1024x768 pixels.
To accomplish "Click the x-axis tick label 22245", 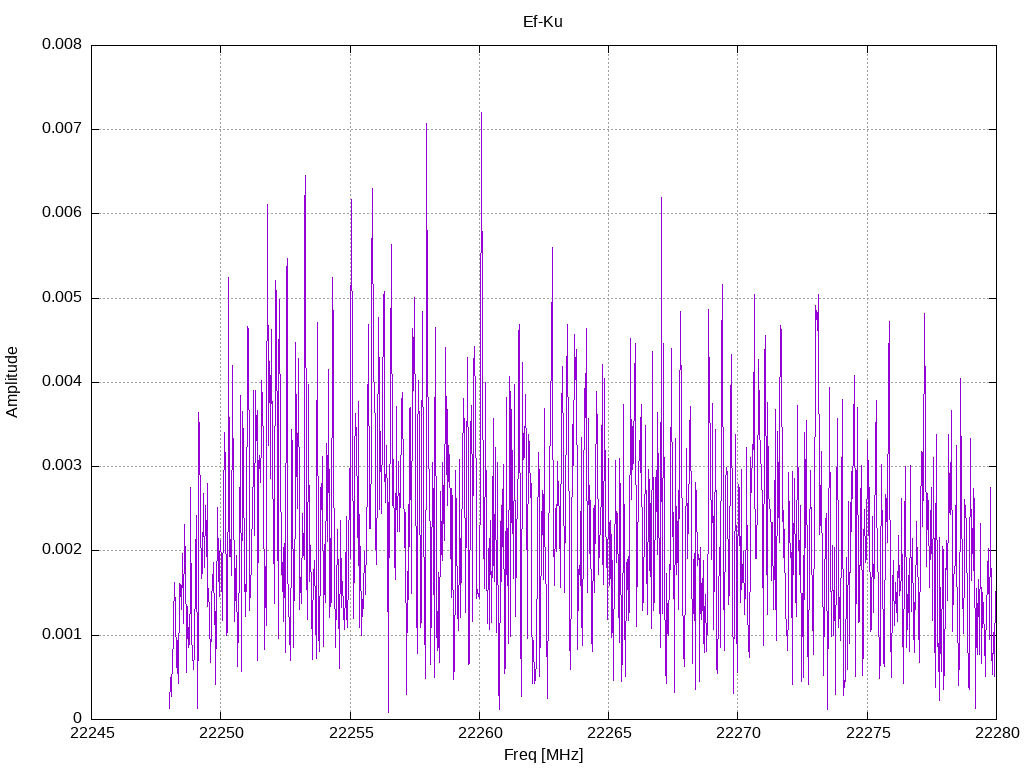I will point(91,733).
